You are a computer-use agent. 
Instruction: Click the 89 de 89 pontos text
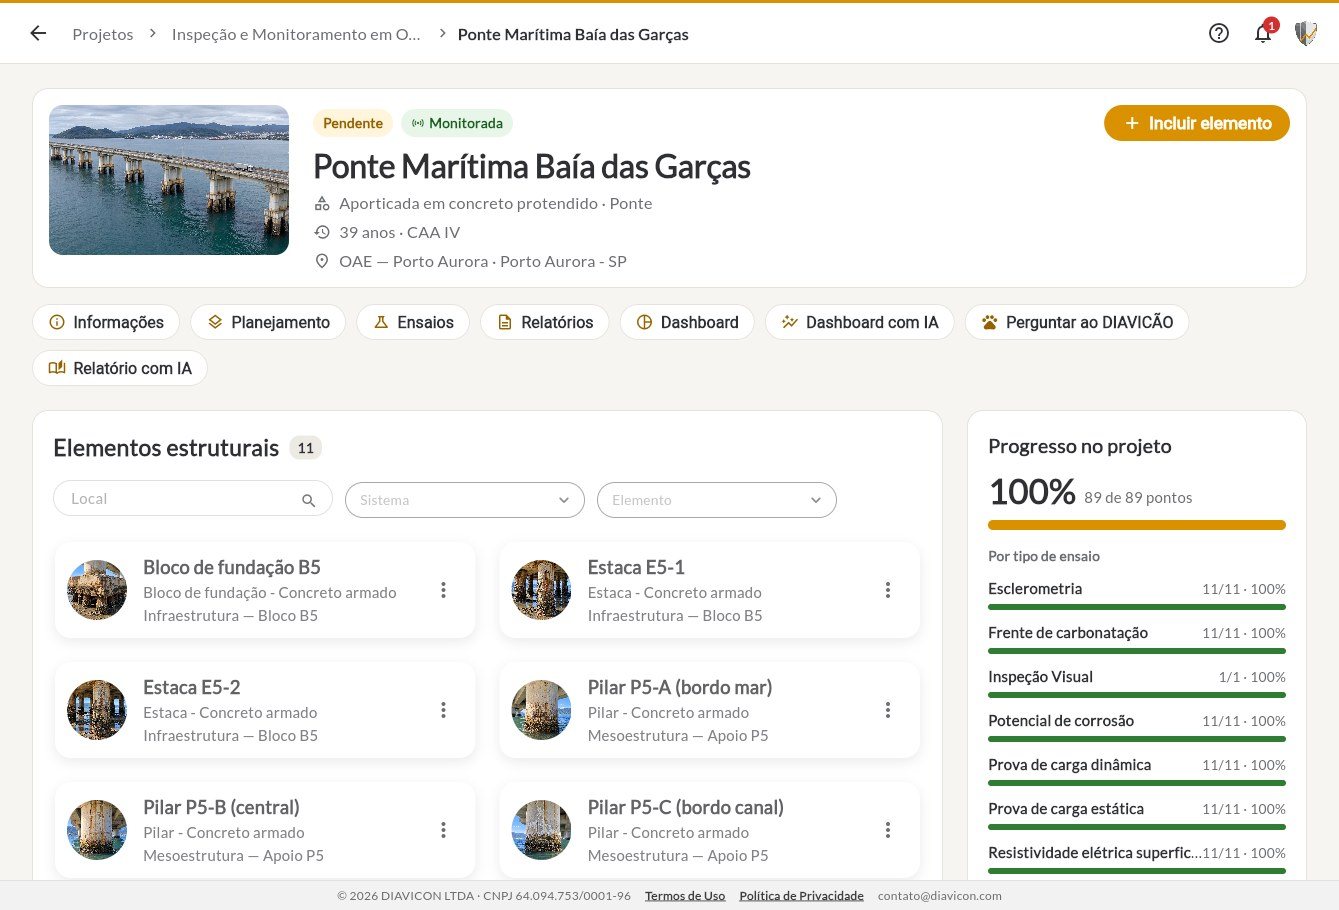click(1138, 498)
